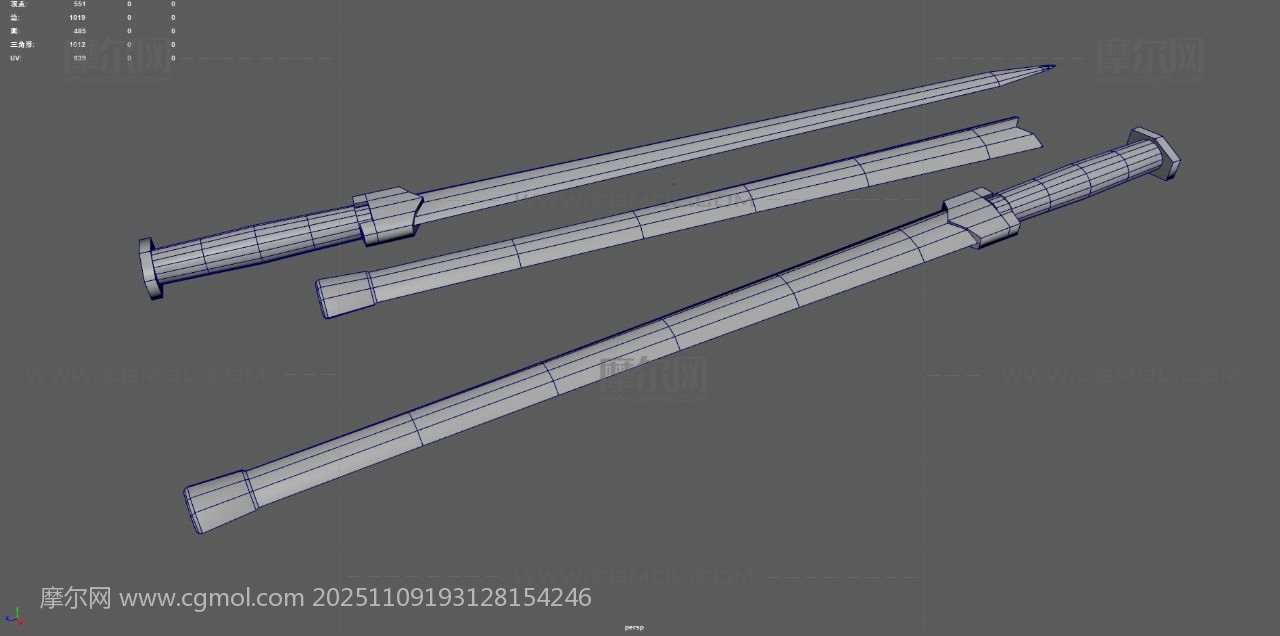Click the persp camera name label
Screen dimensions: 1280x636
pyautogui.click(x=634, y=628)
